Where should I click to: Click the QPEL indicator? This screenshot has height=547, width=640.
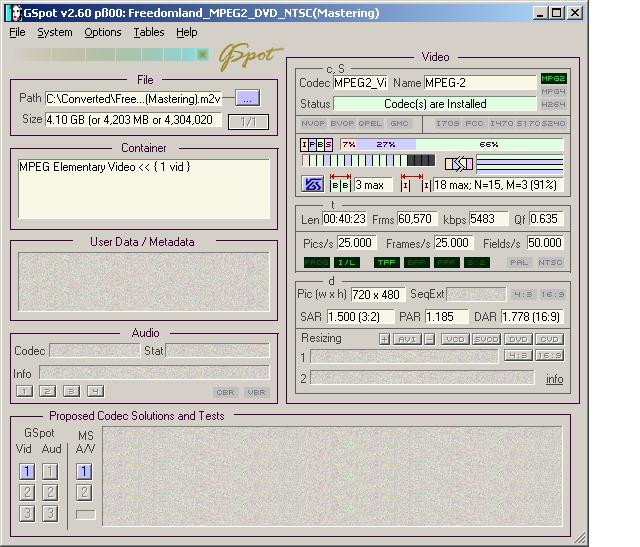click(x=370, y=123)
